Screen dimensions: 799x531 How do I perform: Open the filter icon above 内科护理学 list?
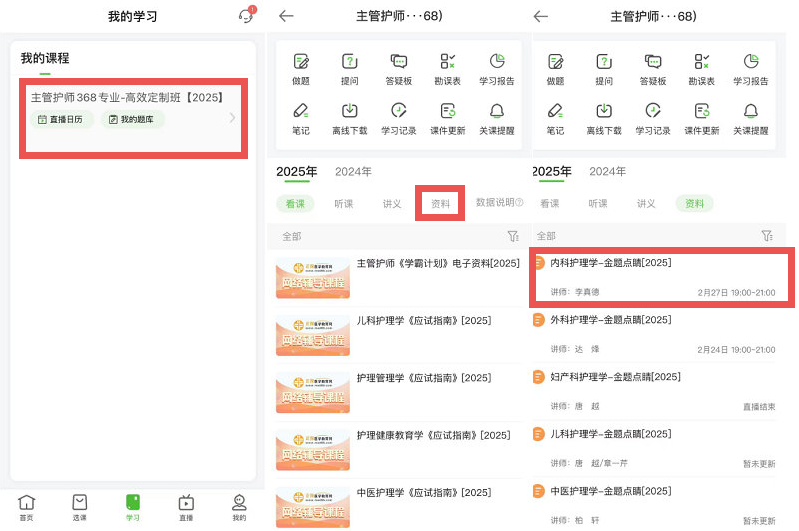tap(767, 236)
